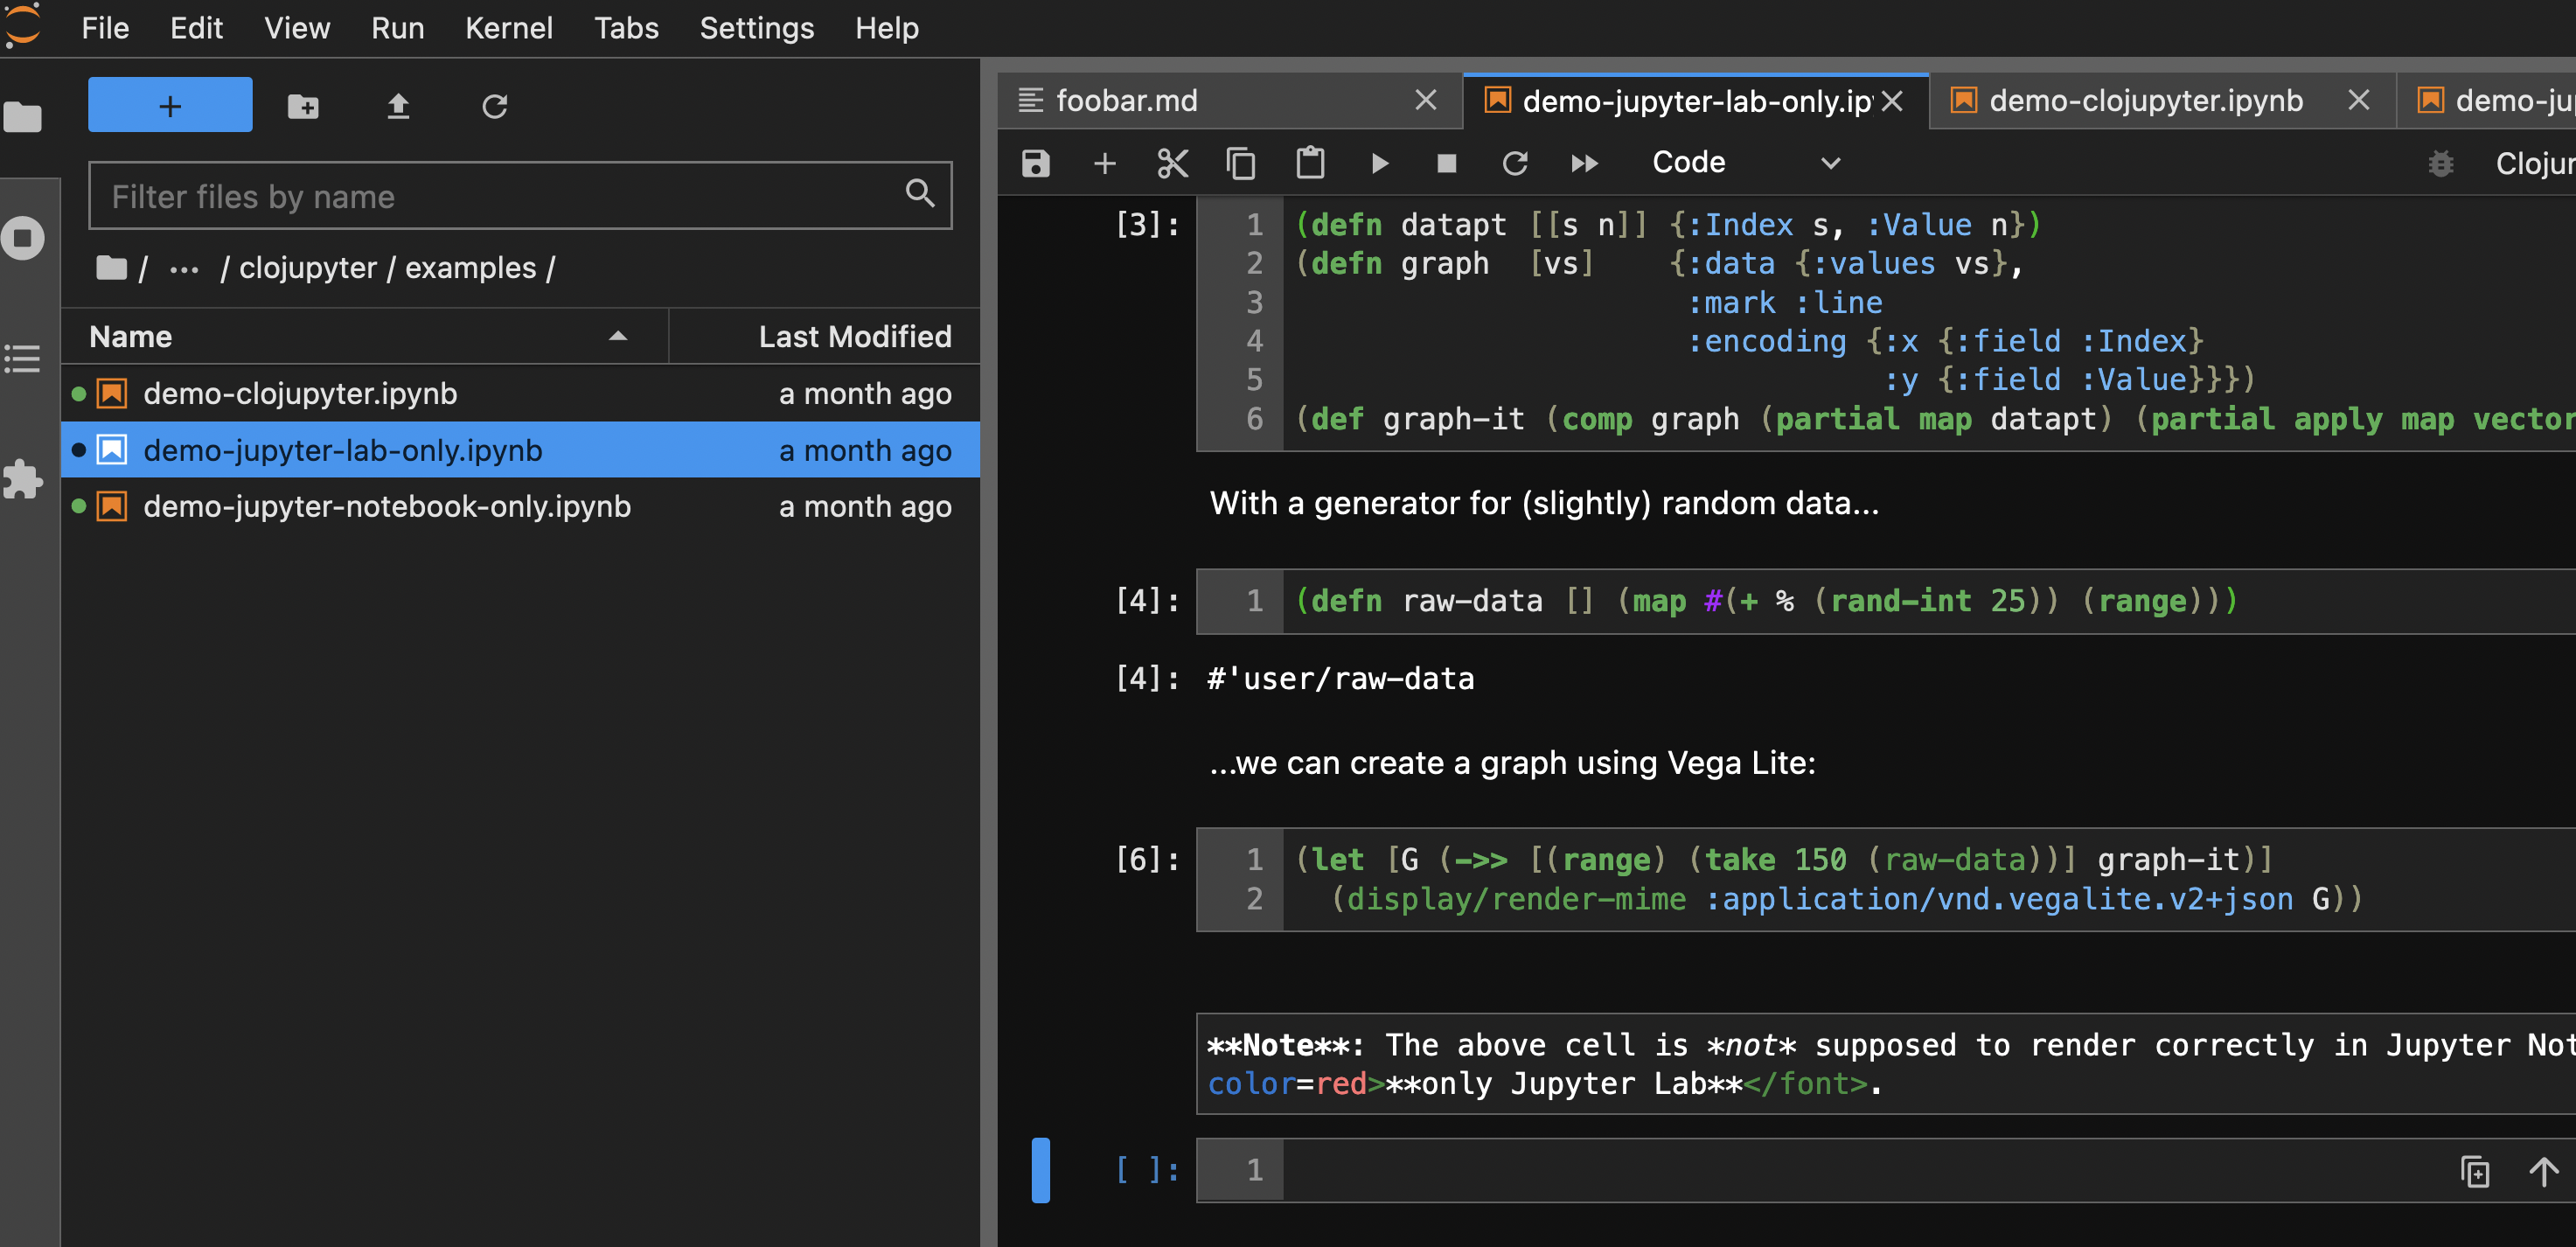Sort files by Last Modified column
This screenshot has height=1247, width=2576.
(x=825, y=336)
